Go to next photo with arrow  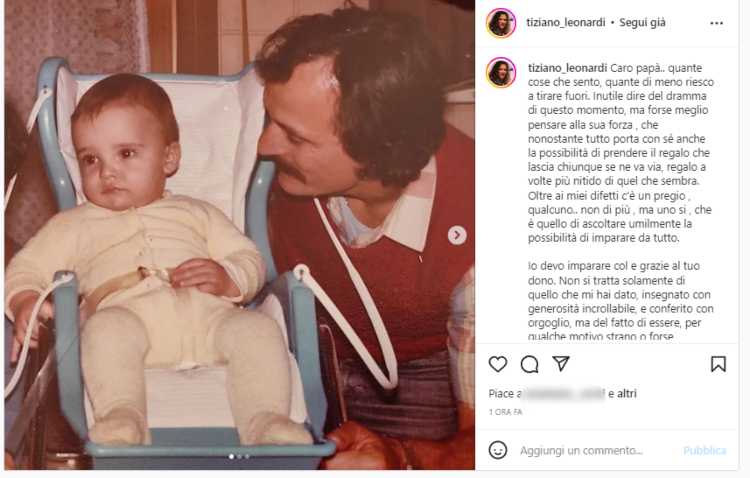457,235
